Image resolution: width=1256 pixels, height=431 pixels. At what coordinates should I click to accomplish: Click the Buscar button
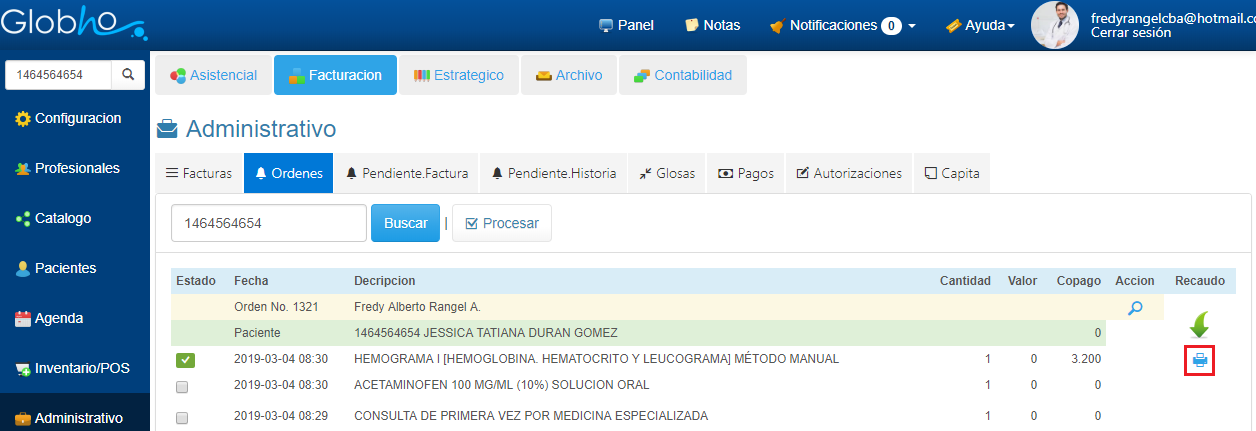tap(405, 224)
